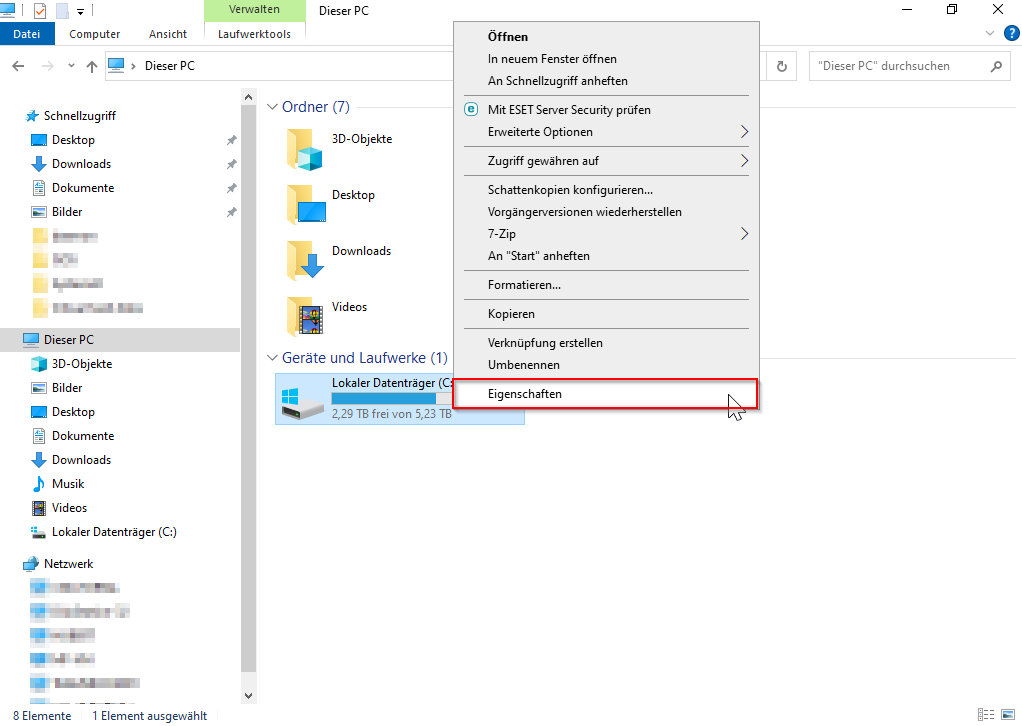1022x726 pixels.
Task: Open the 3D-Objekte folder icon
Action: click(305, 148)
